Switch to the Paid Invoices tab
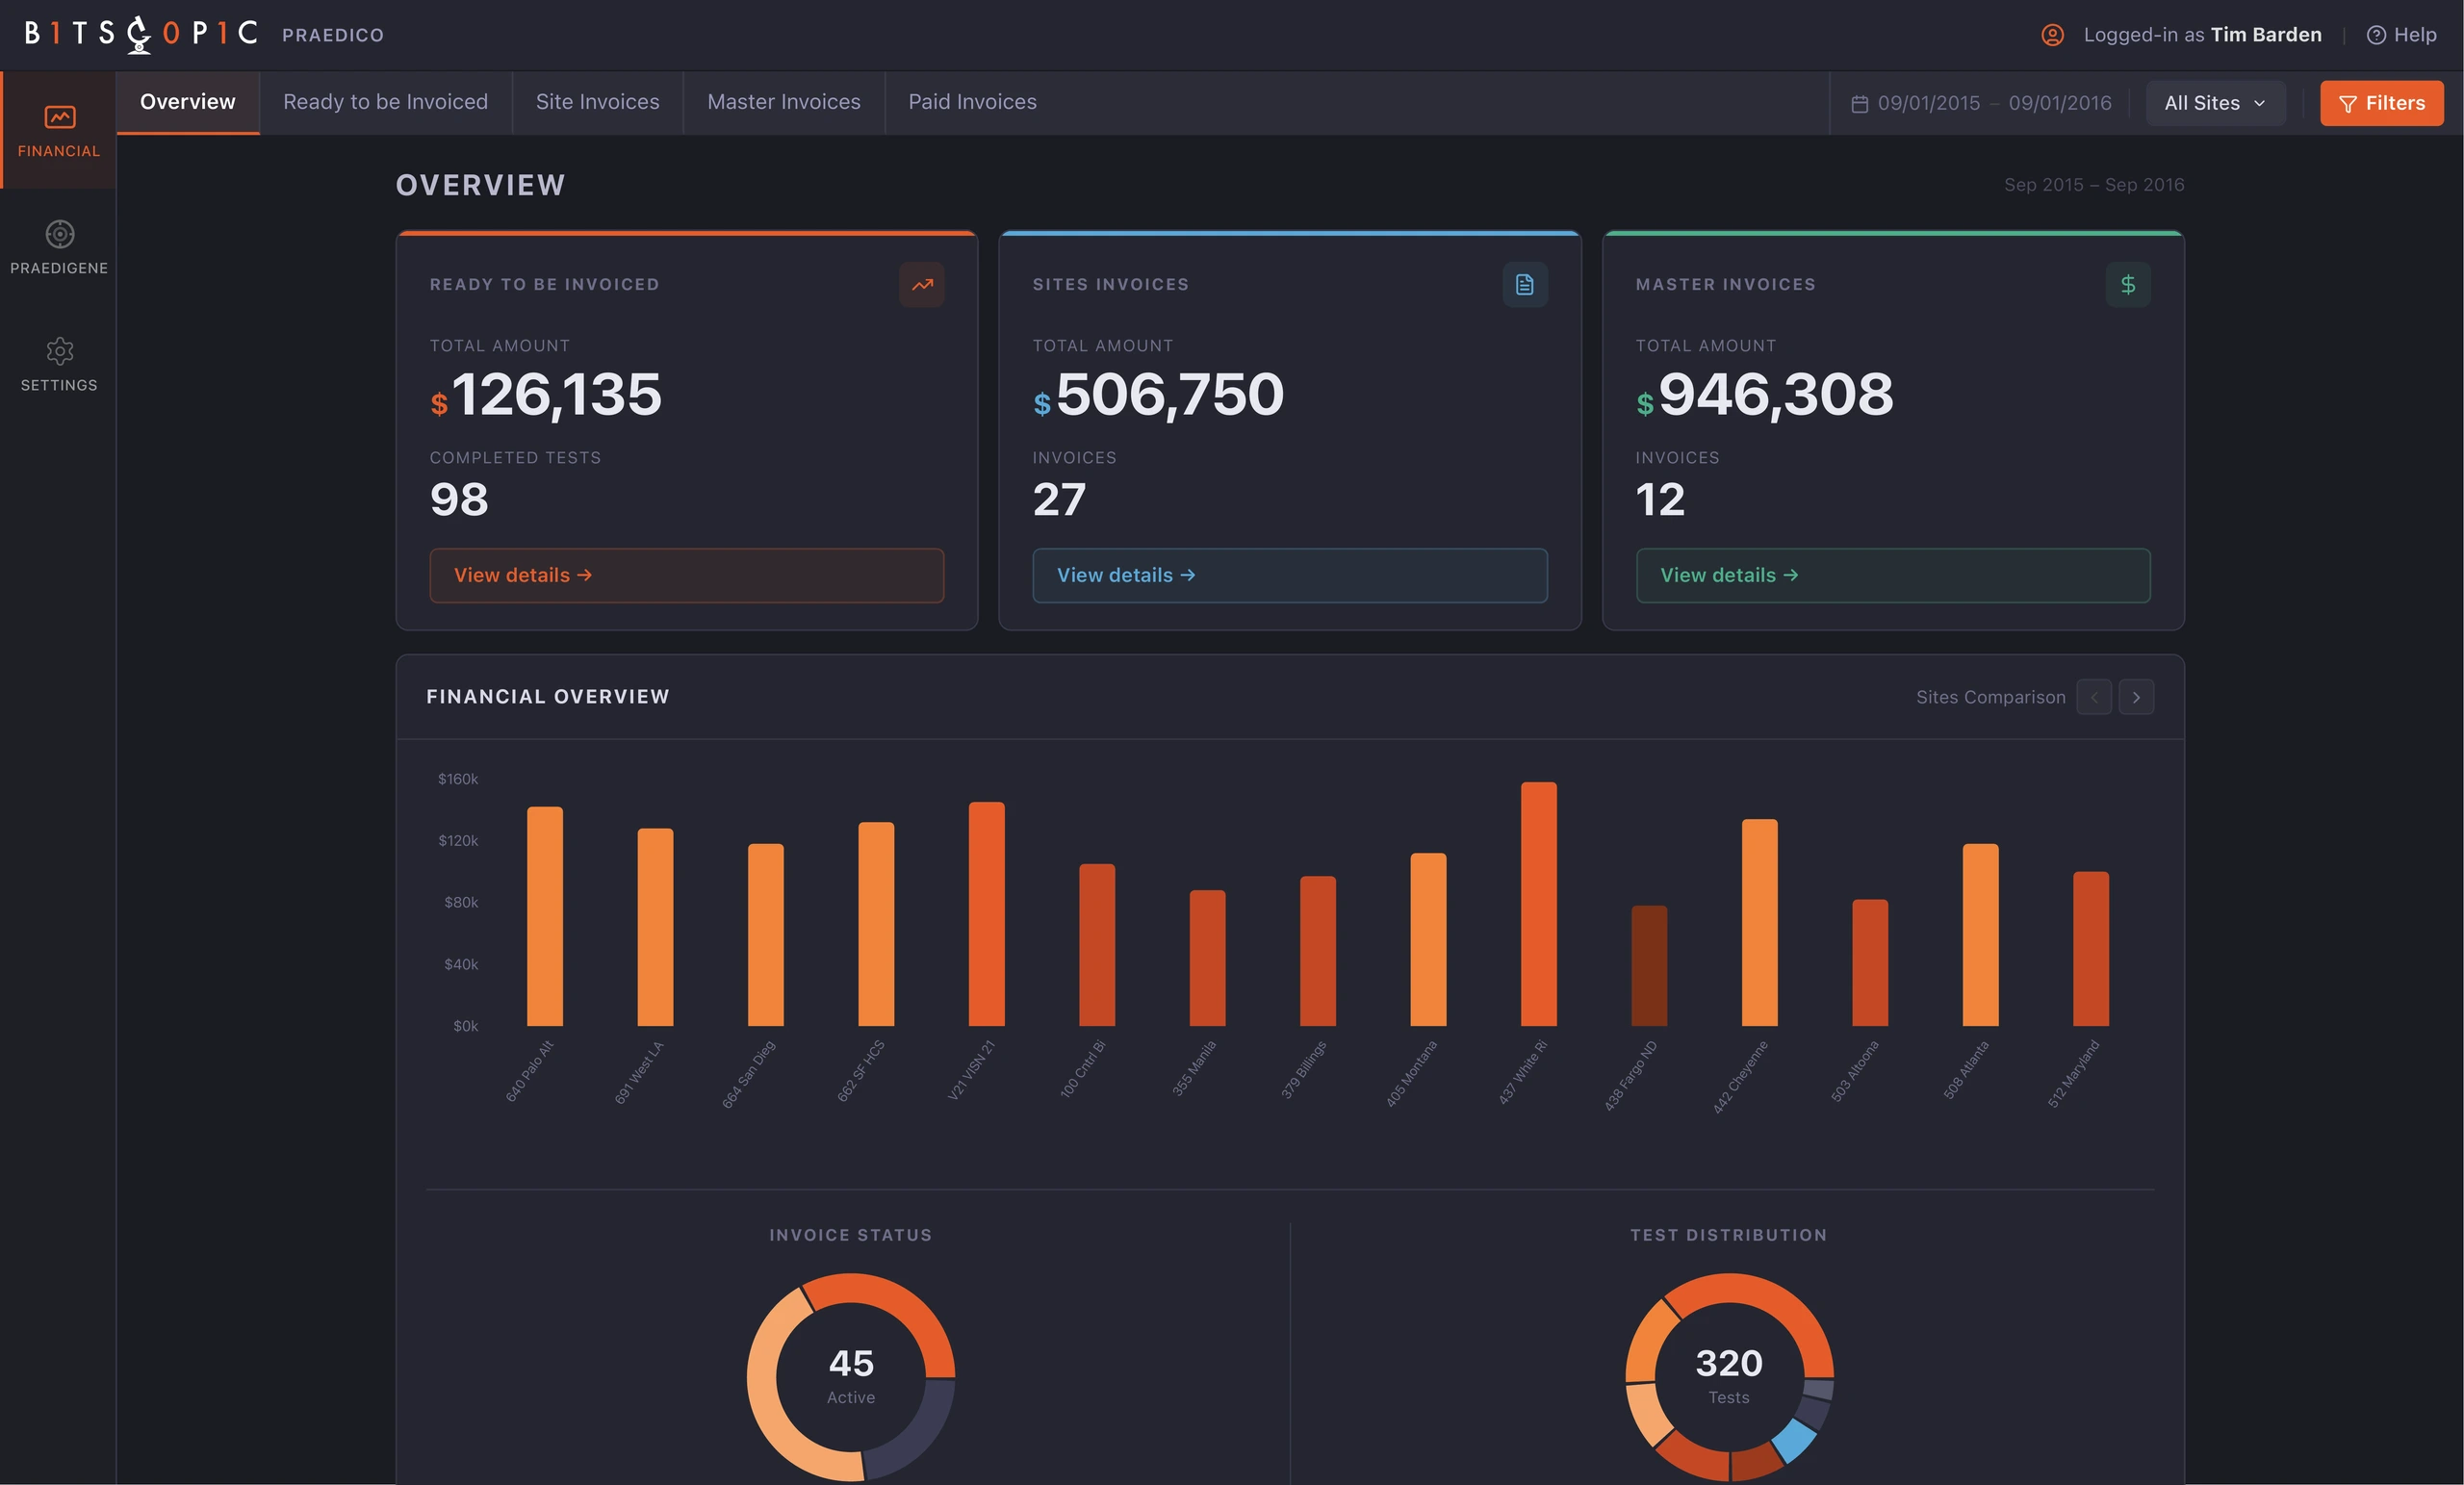This screenshot has height=1485, width=2464. pos(972,102)
